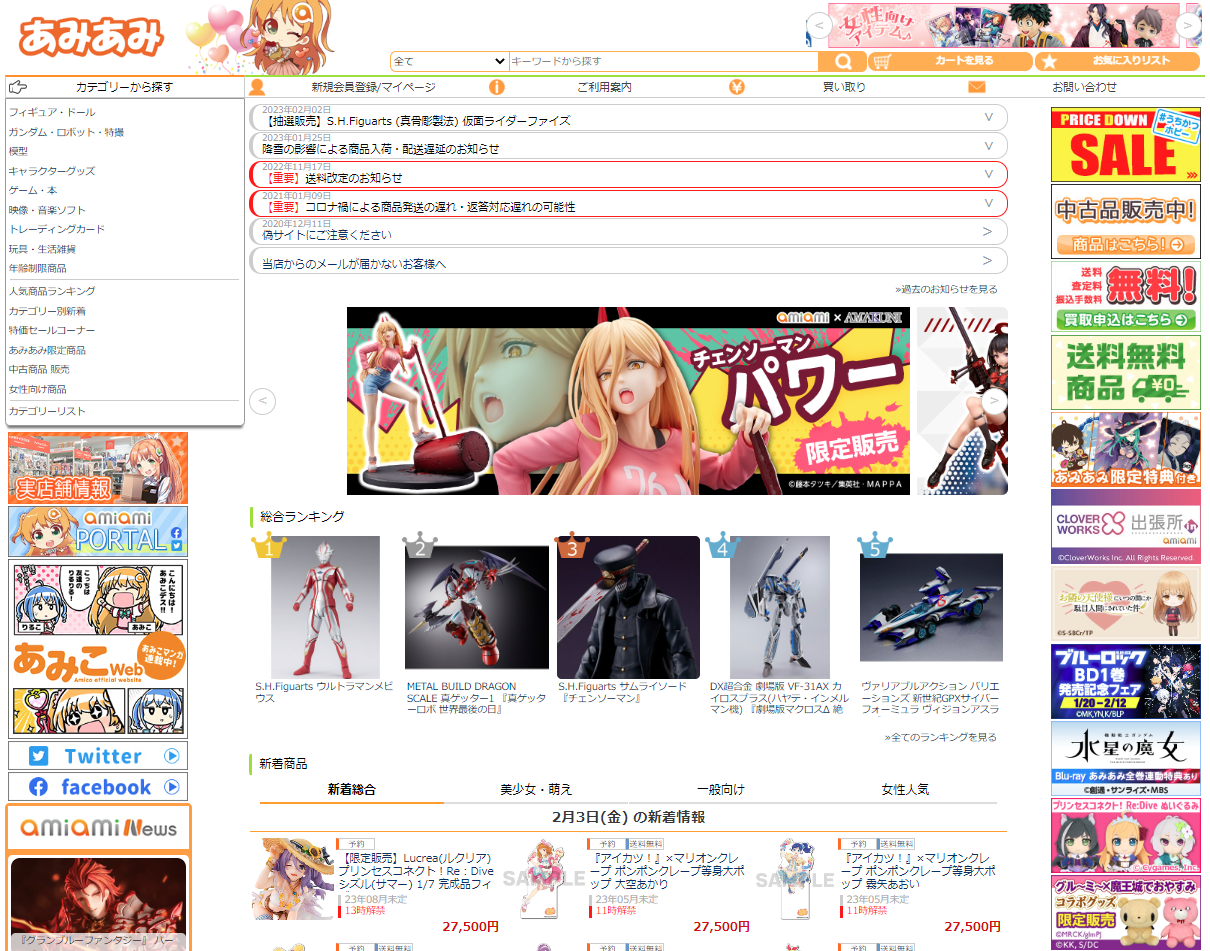Open the amiami PORTAL banner
Image resolution: width=1210 pixels, height=951 pixels.
click(98, 531)
